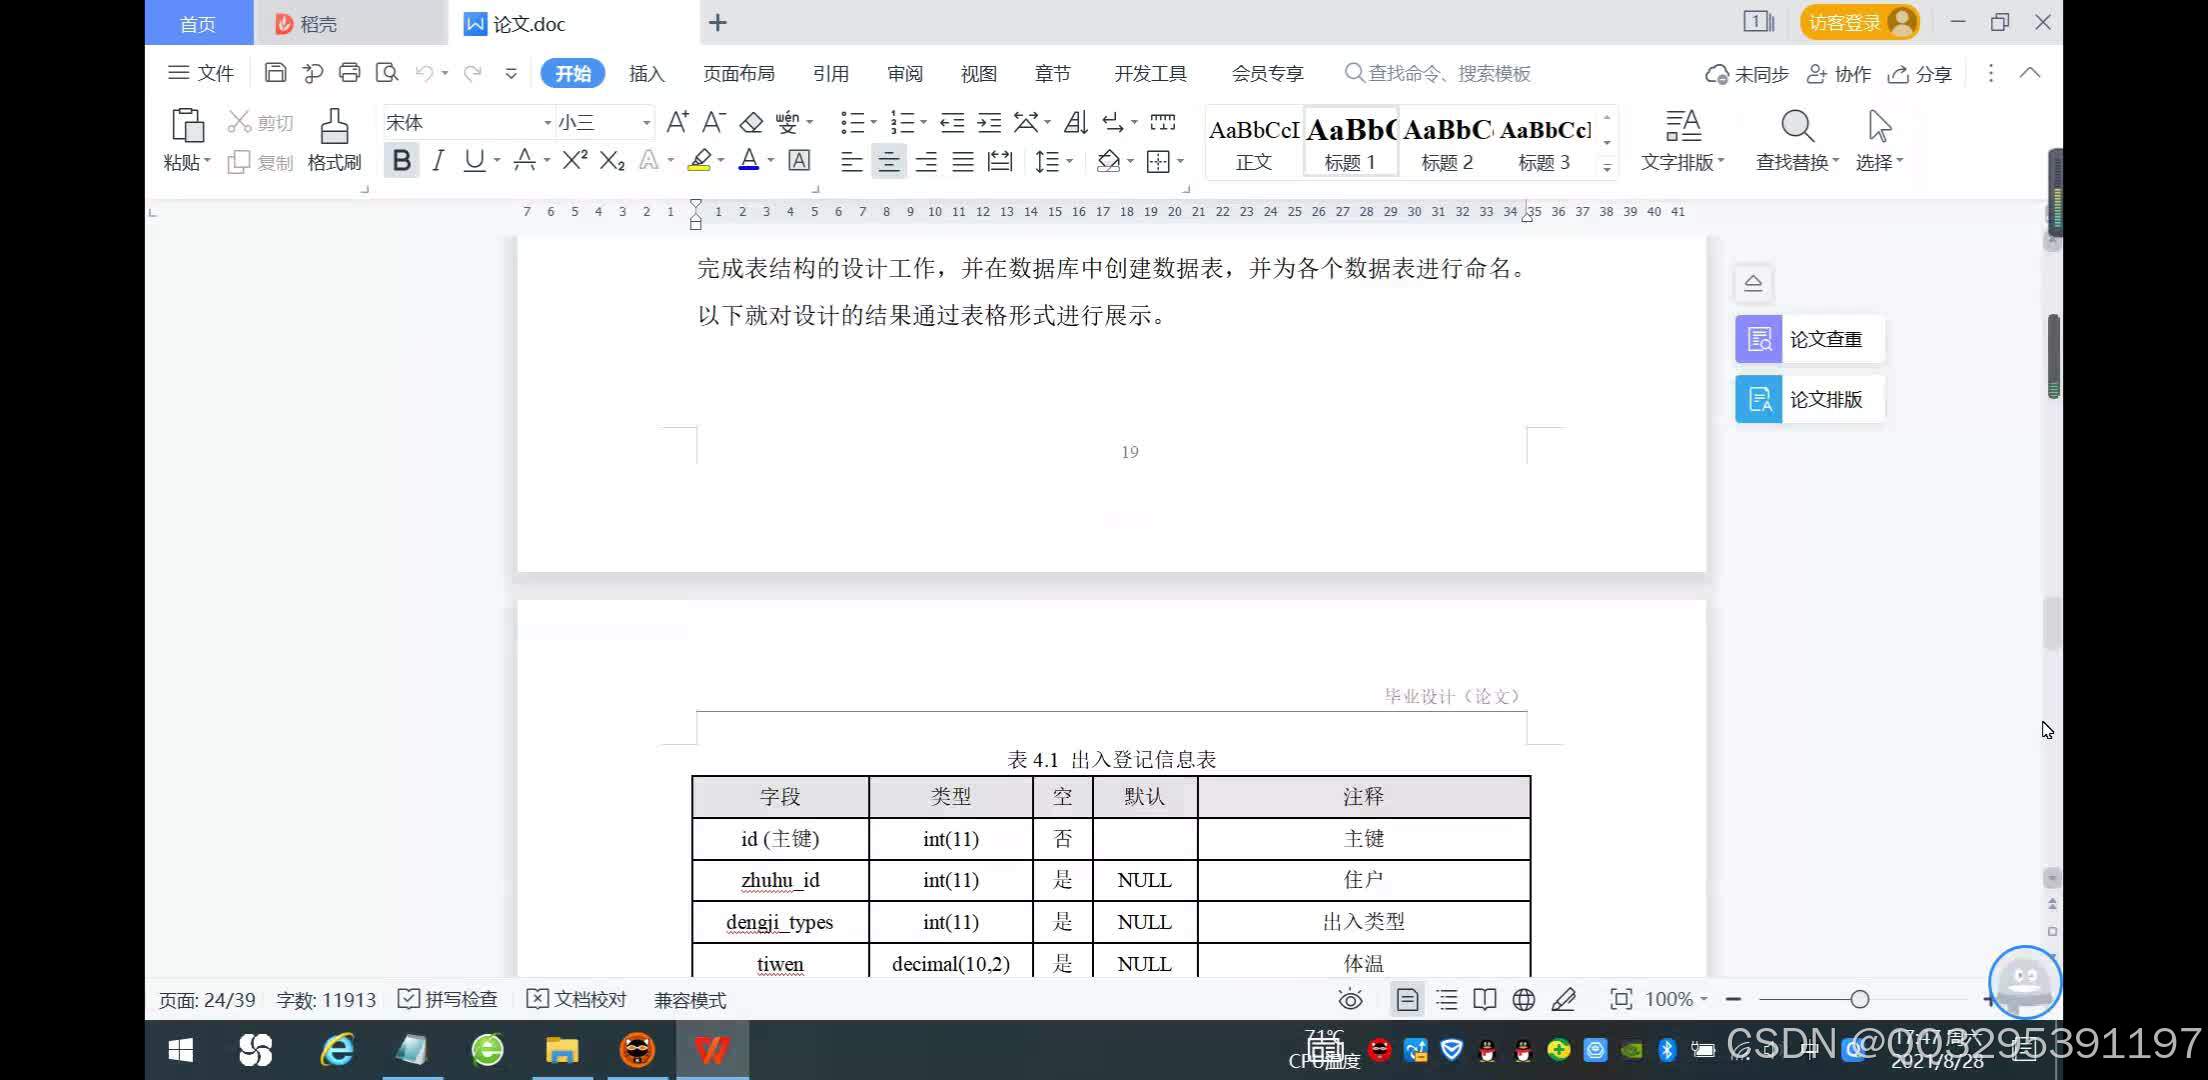
Task: Expand the styles gallery arrow
Action: (1607, 167)
